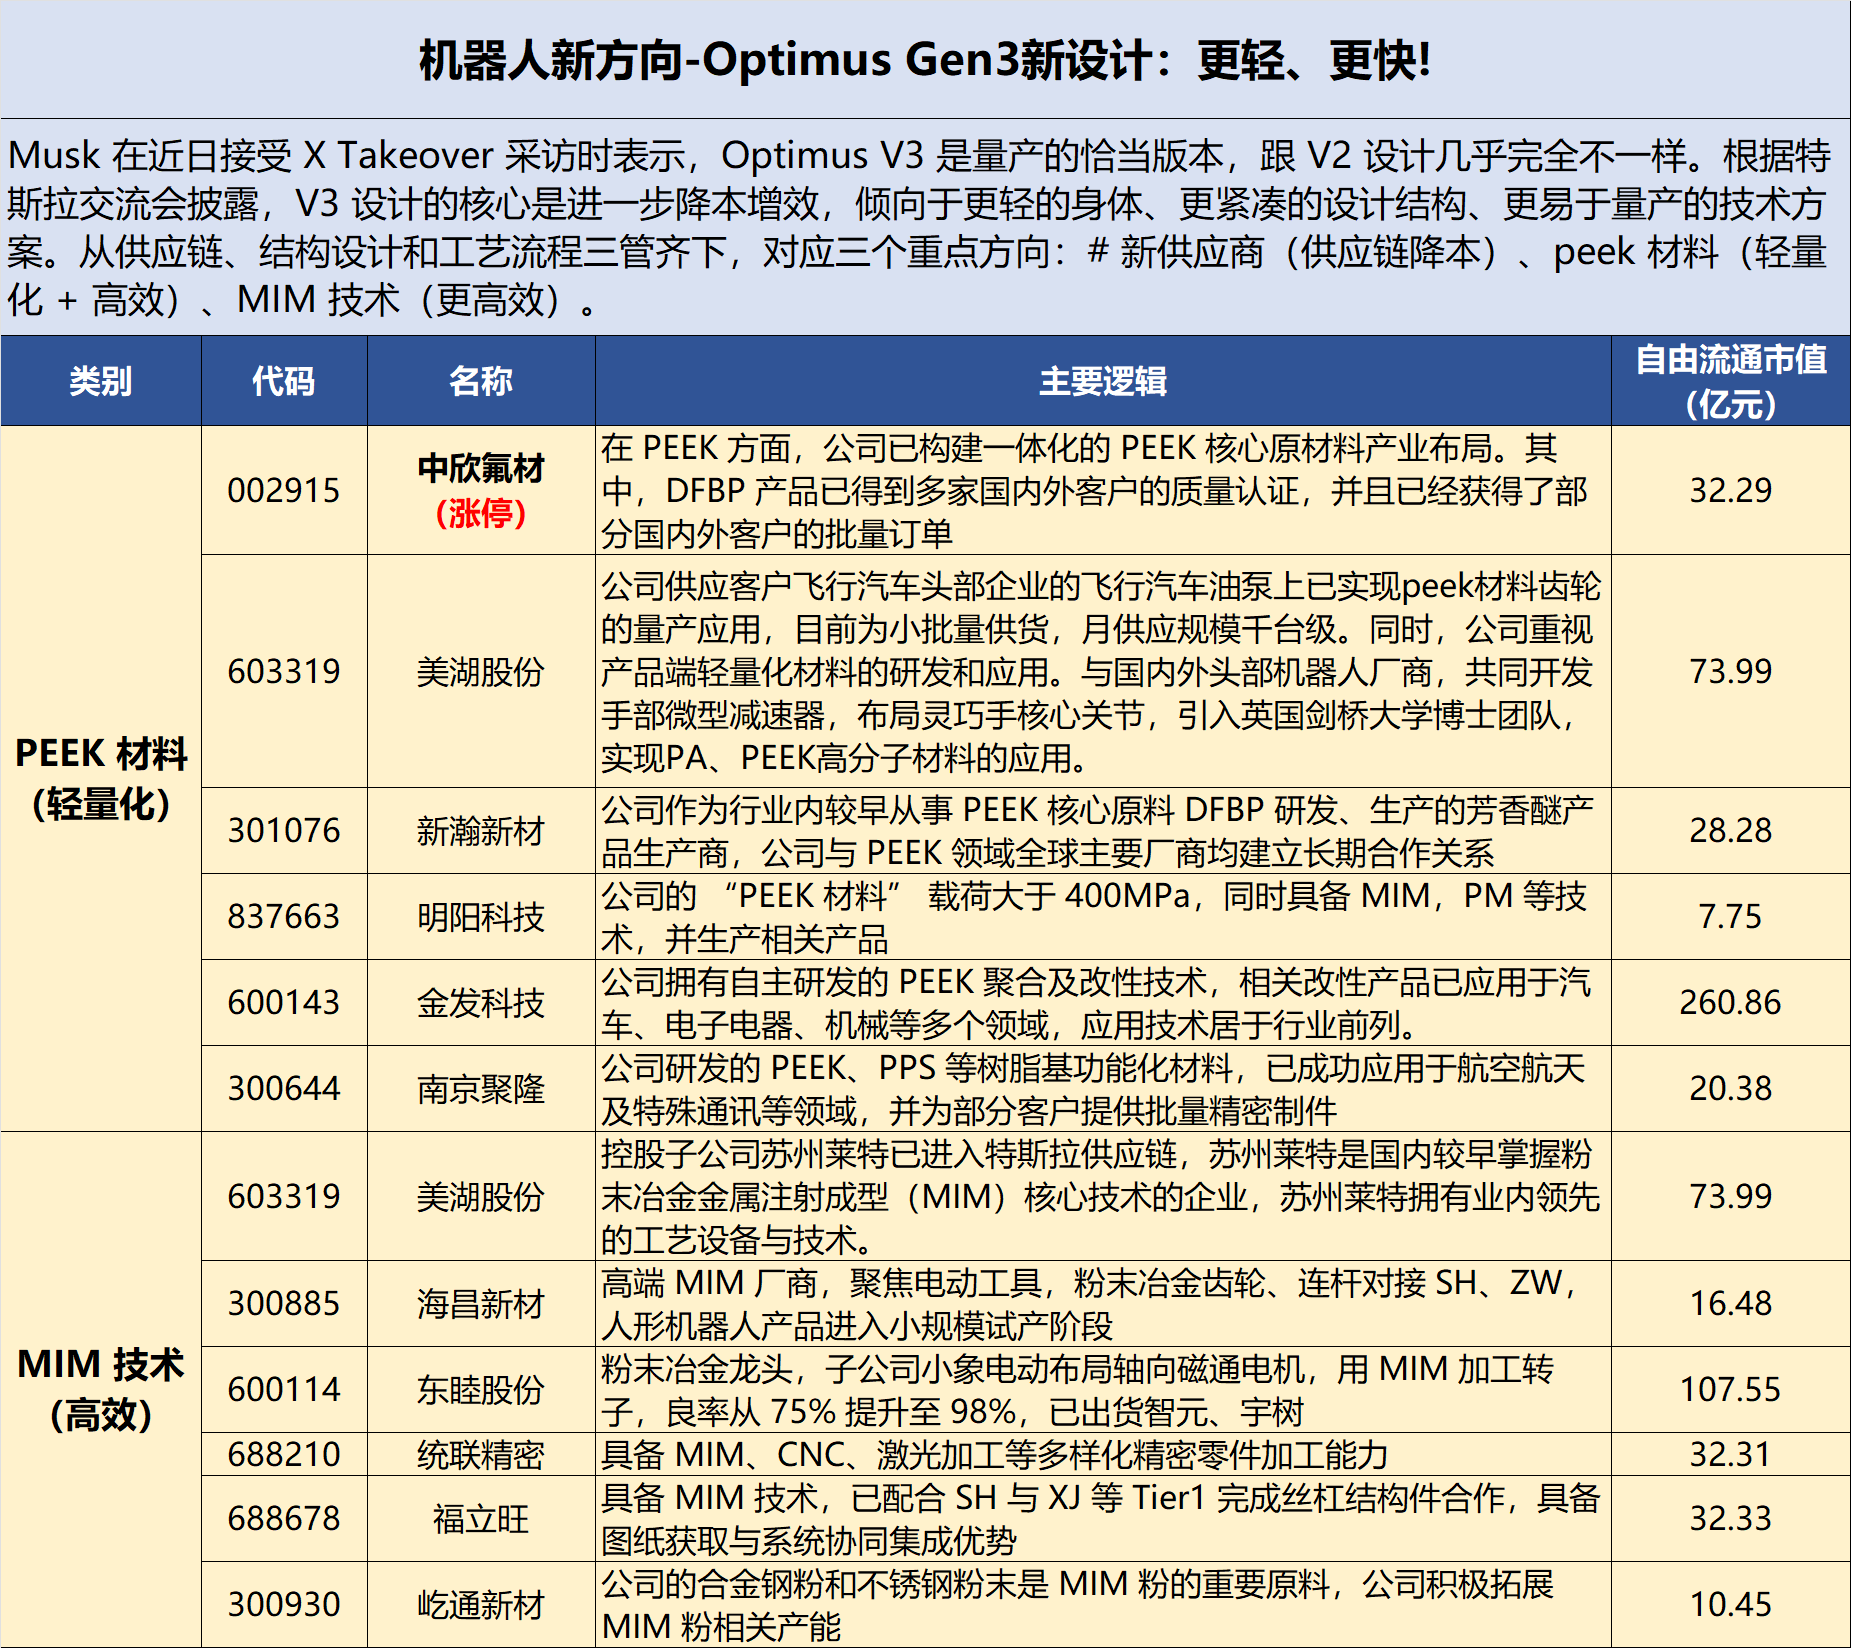Click logic text starting '公司作为行业内较早从事 PEEK'

(1097, 831)
